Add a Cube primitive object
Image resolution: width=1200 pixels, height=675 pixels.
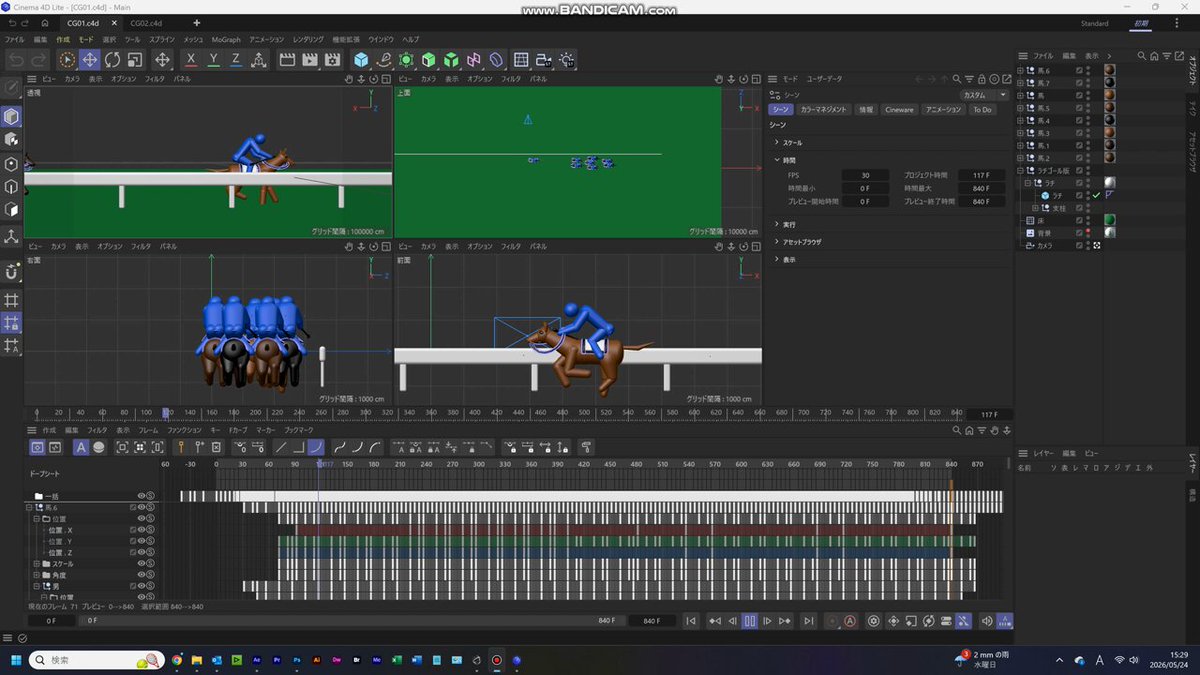tap(361, 60)
